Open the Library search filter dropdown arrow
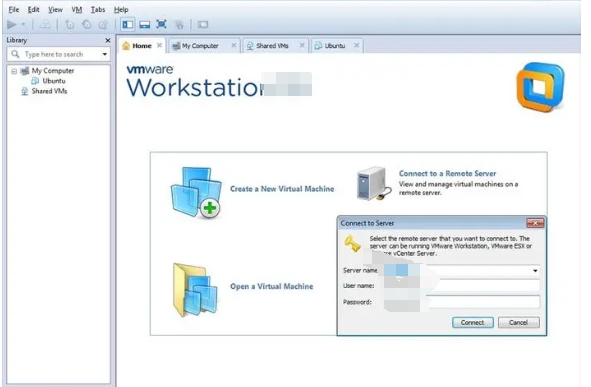This screenshot has height=387, width=591. click(104, 54)
